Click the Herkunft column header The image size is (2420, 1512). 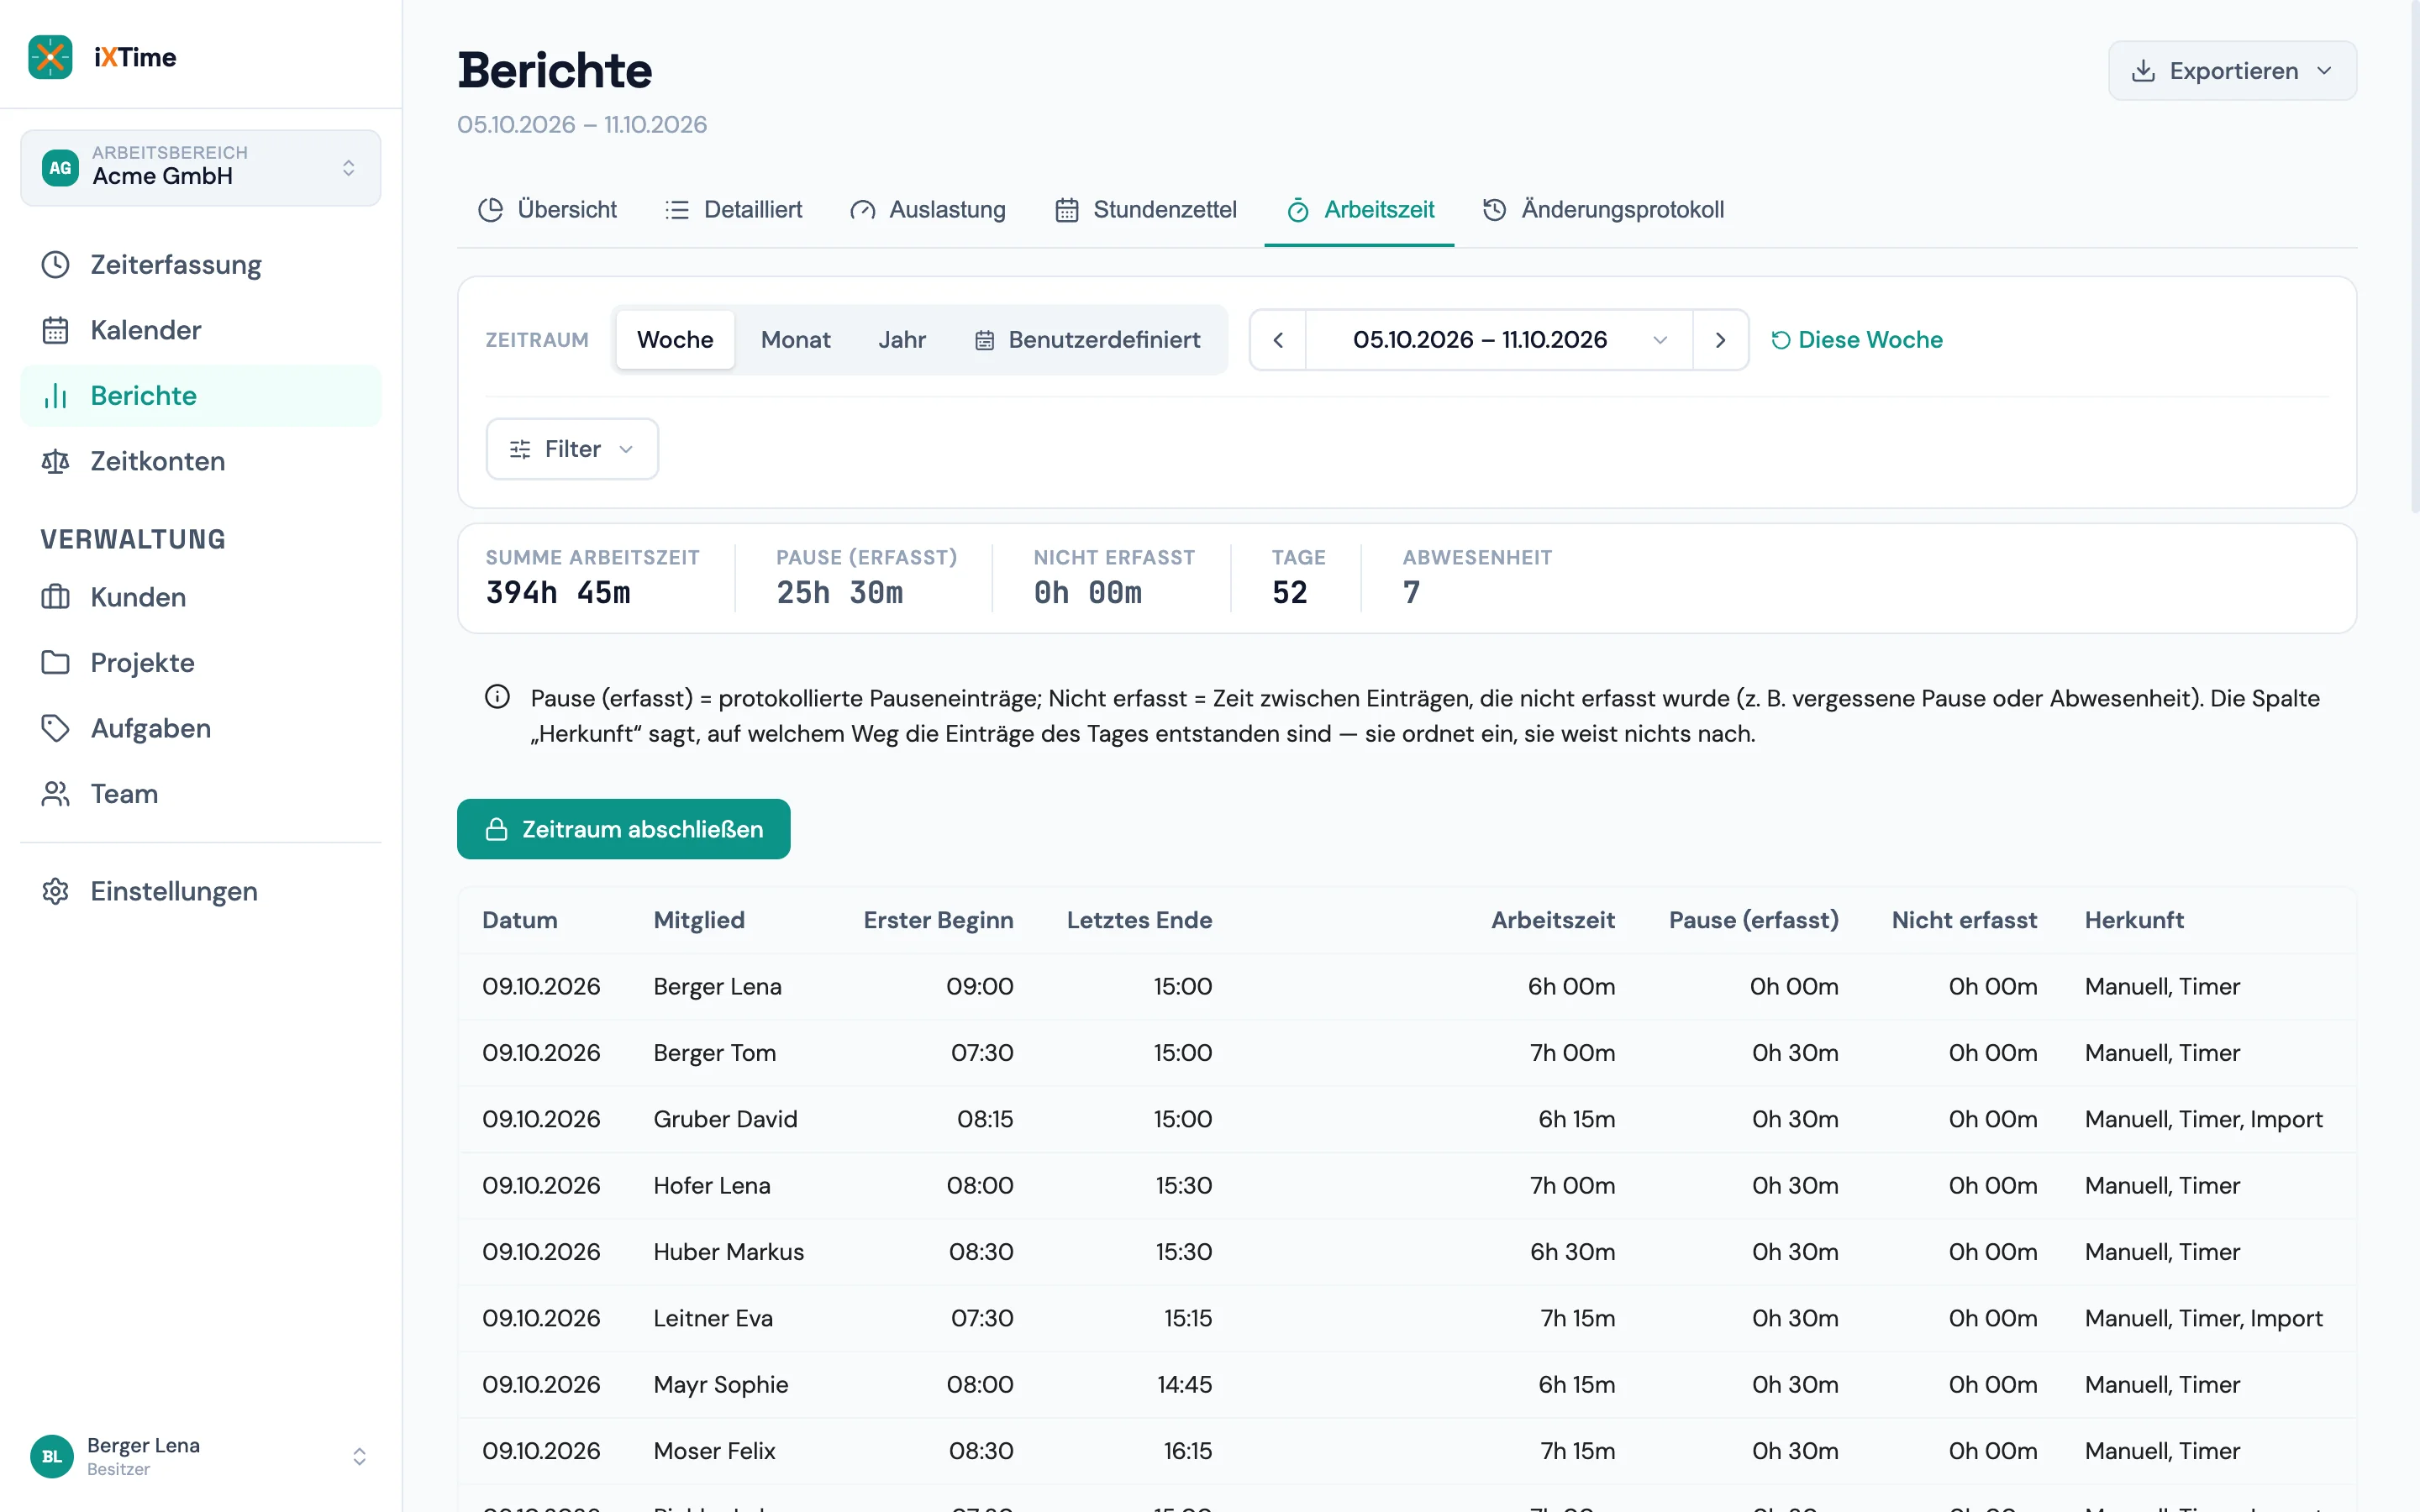(x=2134, y=920)
